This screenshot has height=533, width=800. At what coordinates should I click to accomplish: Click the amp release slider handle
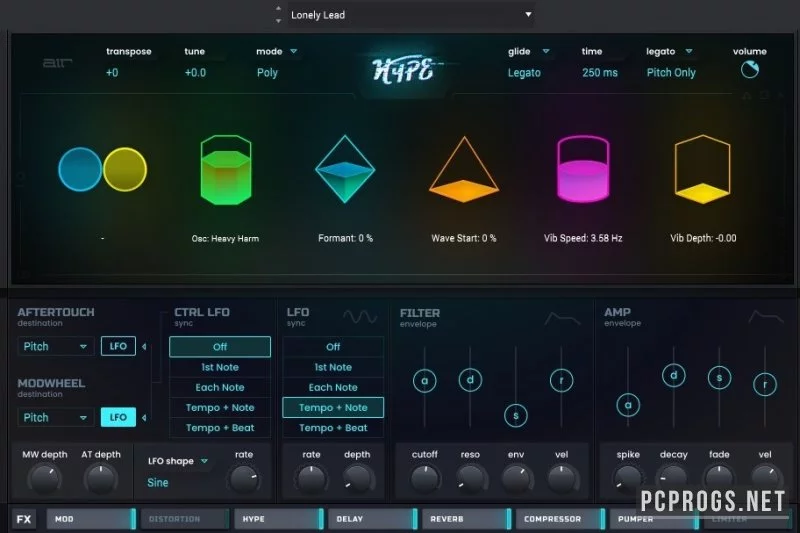click(765, 385)
